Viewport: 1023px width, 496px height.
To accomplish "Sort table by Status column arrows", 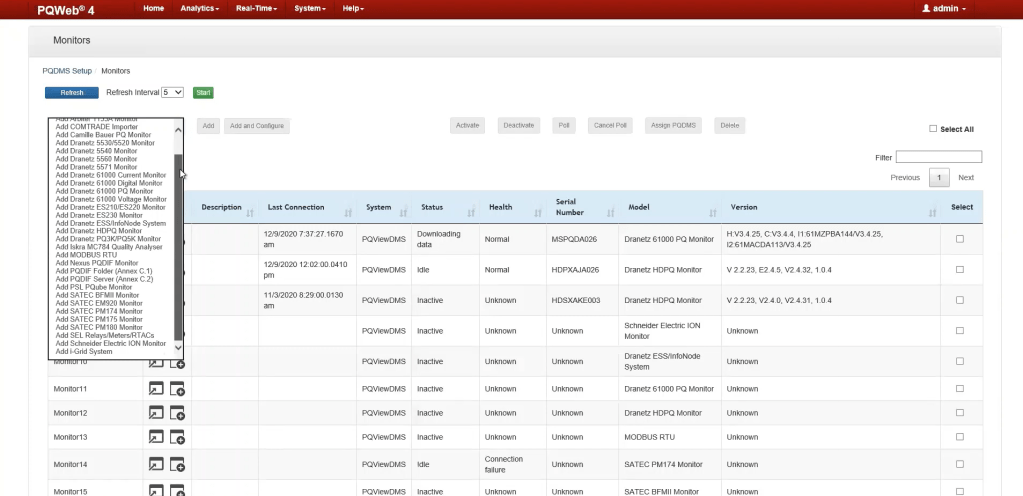I will 468,212.
